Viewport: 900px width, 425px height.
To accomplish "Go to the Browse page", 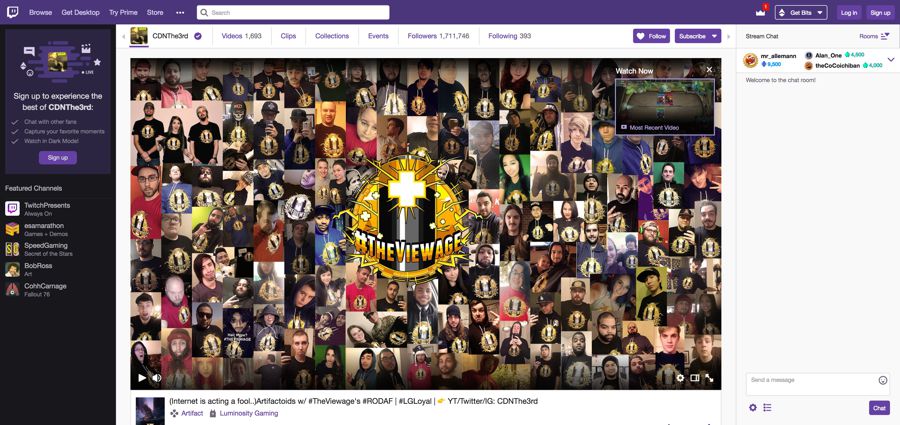I will point(40,12).
